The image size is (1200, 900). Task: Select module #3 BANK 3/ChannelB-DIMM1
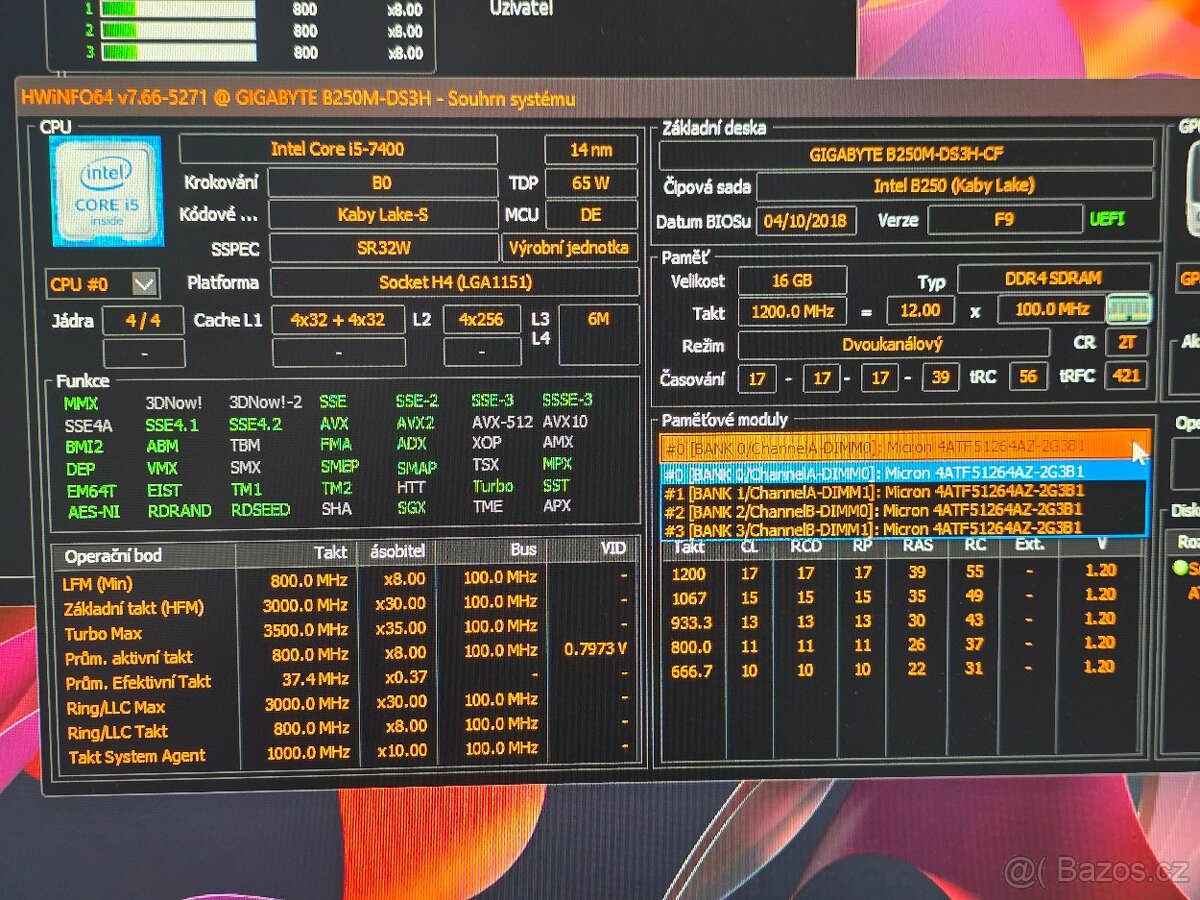point(904,528)
